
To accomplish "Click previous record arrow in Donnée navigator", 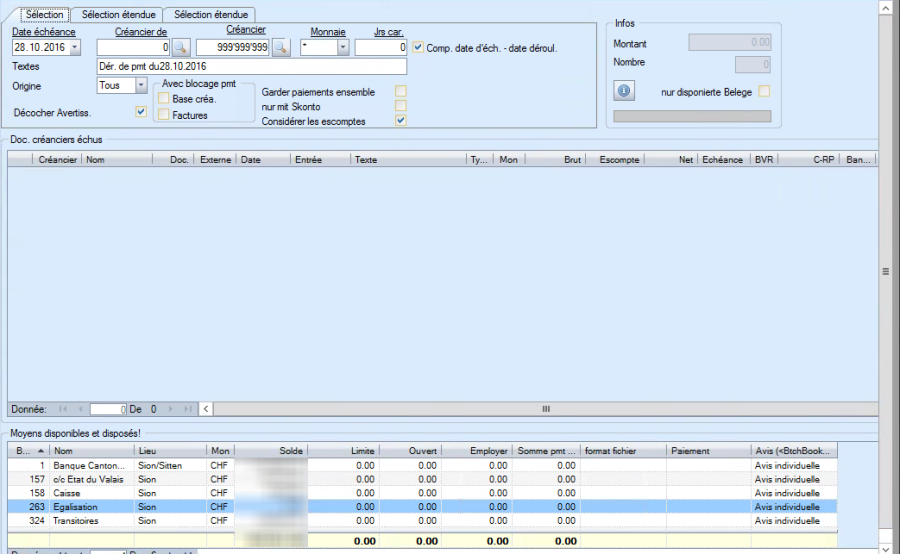I will coord(79,409).
